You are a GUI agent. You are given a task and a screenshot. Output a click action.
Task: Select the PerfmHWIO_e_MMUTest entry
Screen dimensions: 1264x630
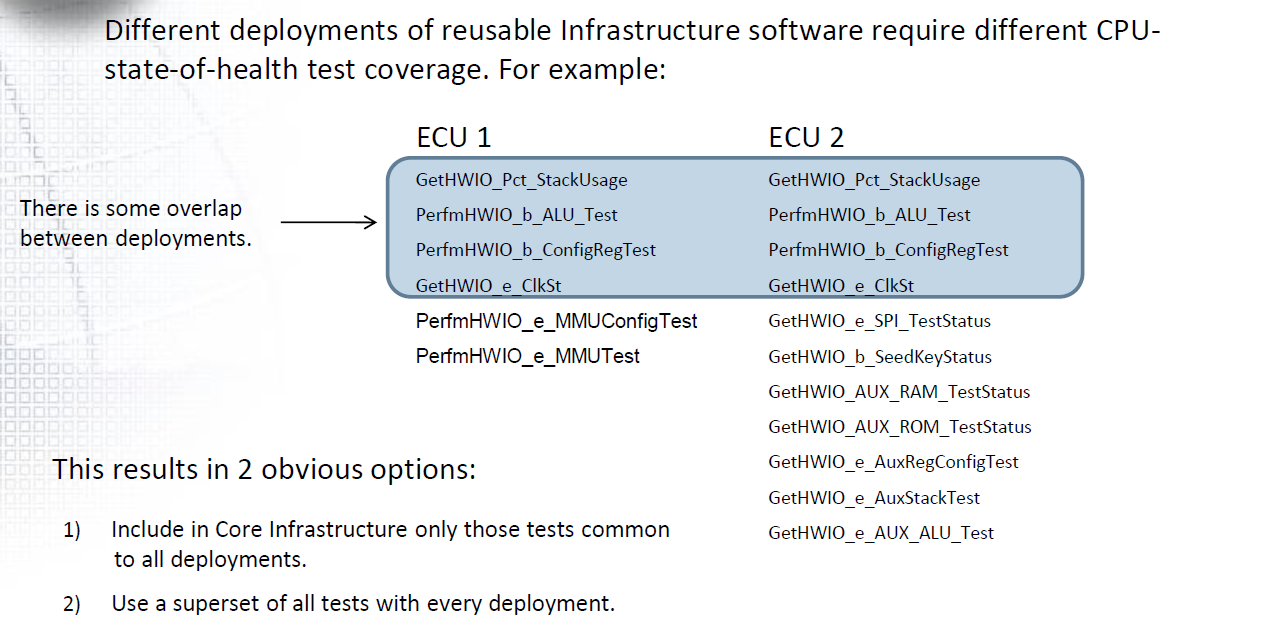pyautogui.click(x=527, y=356)
